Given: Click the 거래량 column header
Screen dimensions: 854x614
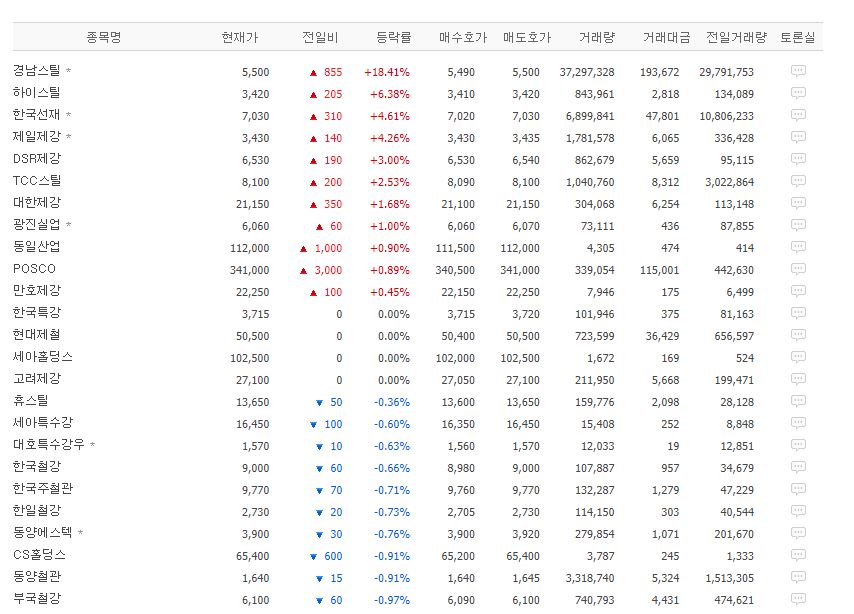Looking at the screenshot, I should point(597,37).
